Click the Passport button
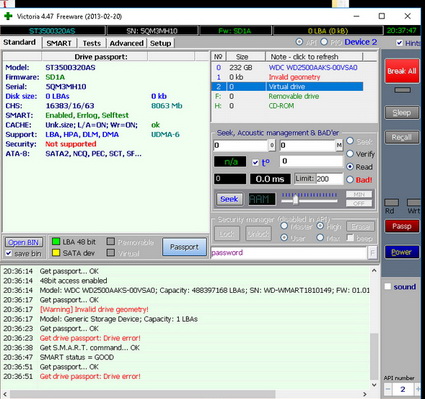The height and width of the screenshot is (399, 425). click(x=184, y=247)
